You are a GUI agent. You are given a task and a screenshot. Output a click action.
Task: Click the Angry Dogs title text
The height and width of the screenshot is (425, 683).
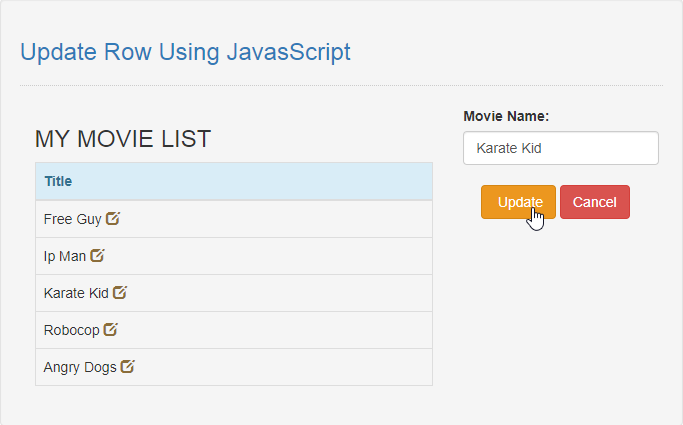click(80, 367)
